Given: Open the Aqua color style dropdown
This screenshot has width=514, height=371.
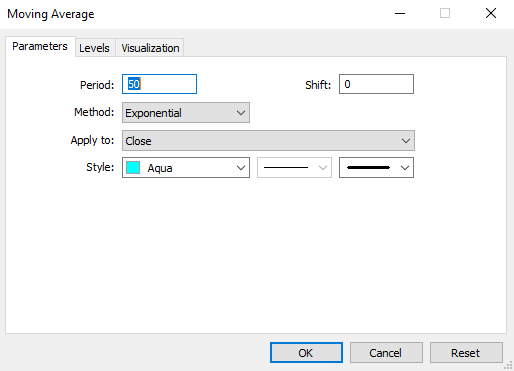Looking at the screenshot, I should pos(186,168).
